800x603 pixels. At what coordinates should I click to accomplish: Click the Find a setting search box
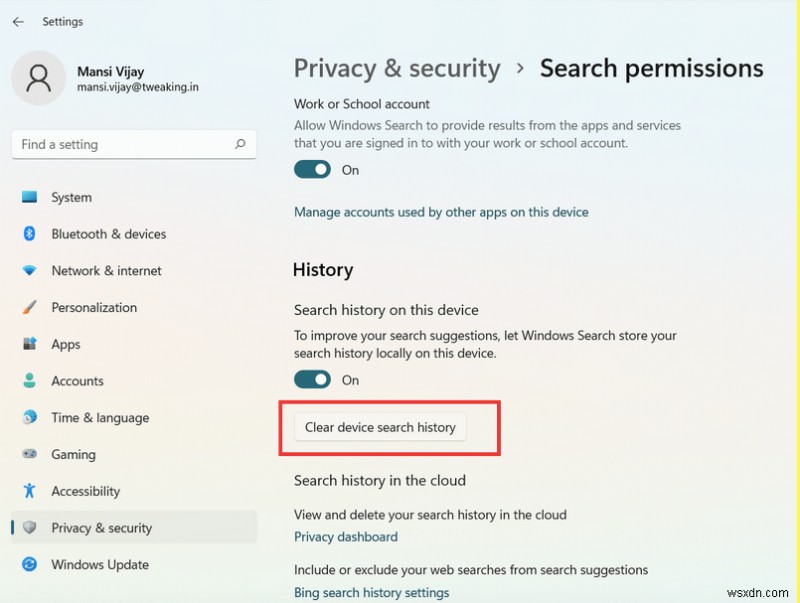[133, 144]
